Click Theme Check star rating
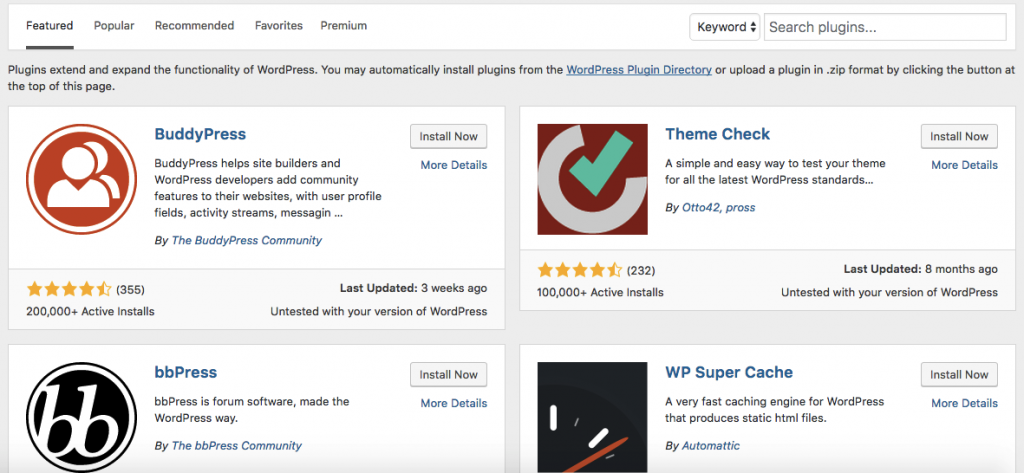Viewport: 1024px width, 473px height. (x=580, y=270)
